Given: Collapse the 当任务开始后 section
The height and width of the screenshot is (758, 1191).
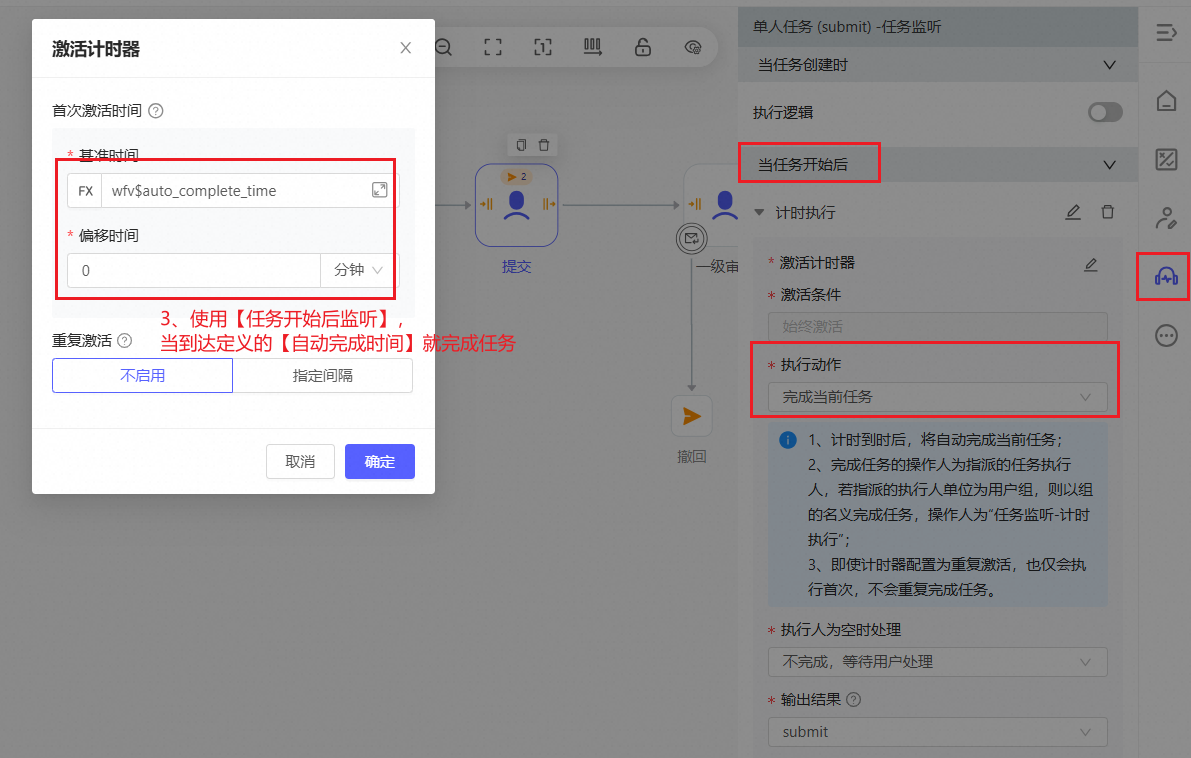Looking at the screenshot, I should [1108, 164].
